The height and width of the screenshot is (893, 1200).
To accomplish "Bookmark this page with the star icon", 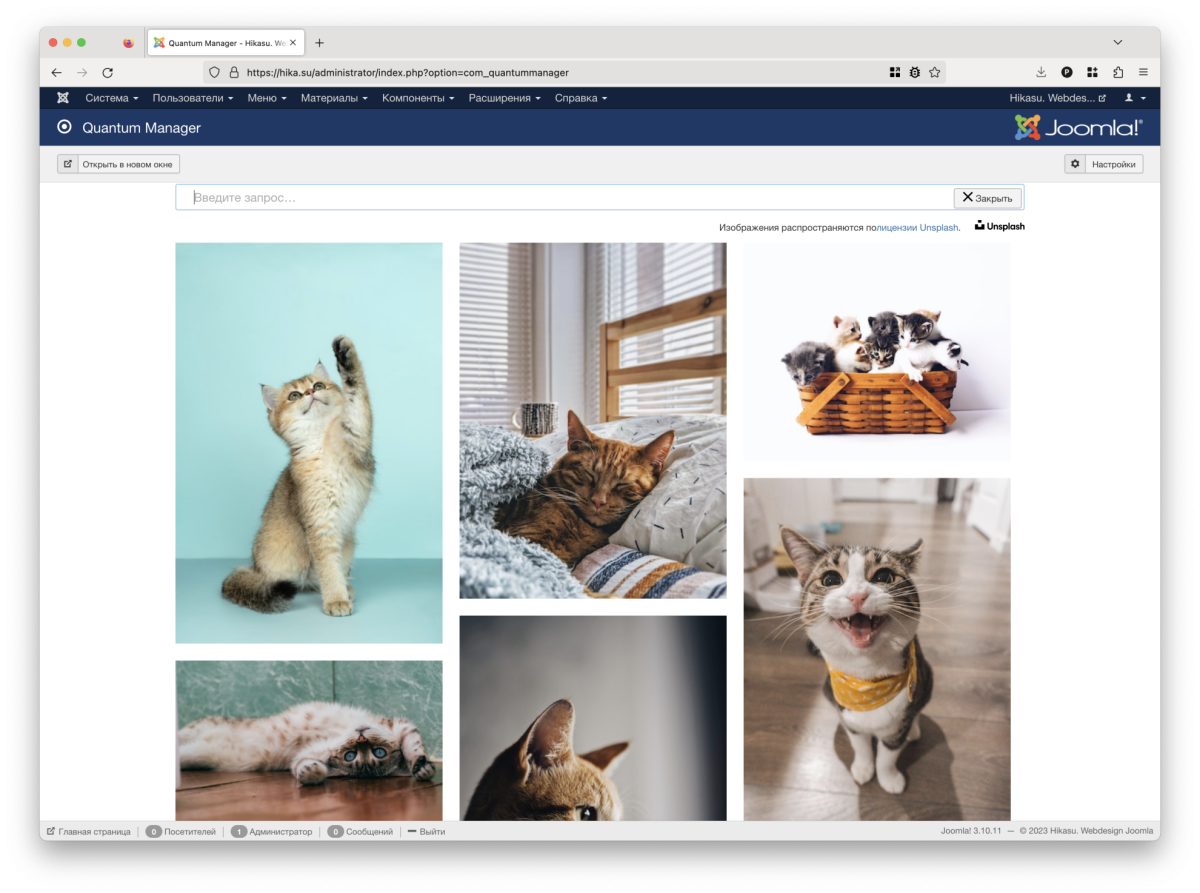I will tap(934, 73).
